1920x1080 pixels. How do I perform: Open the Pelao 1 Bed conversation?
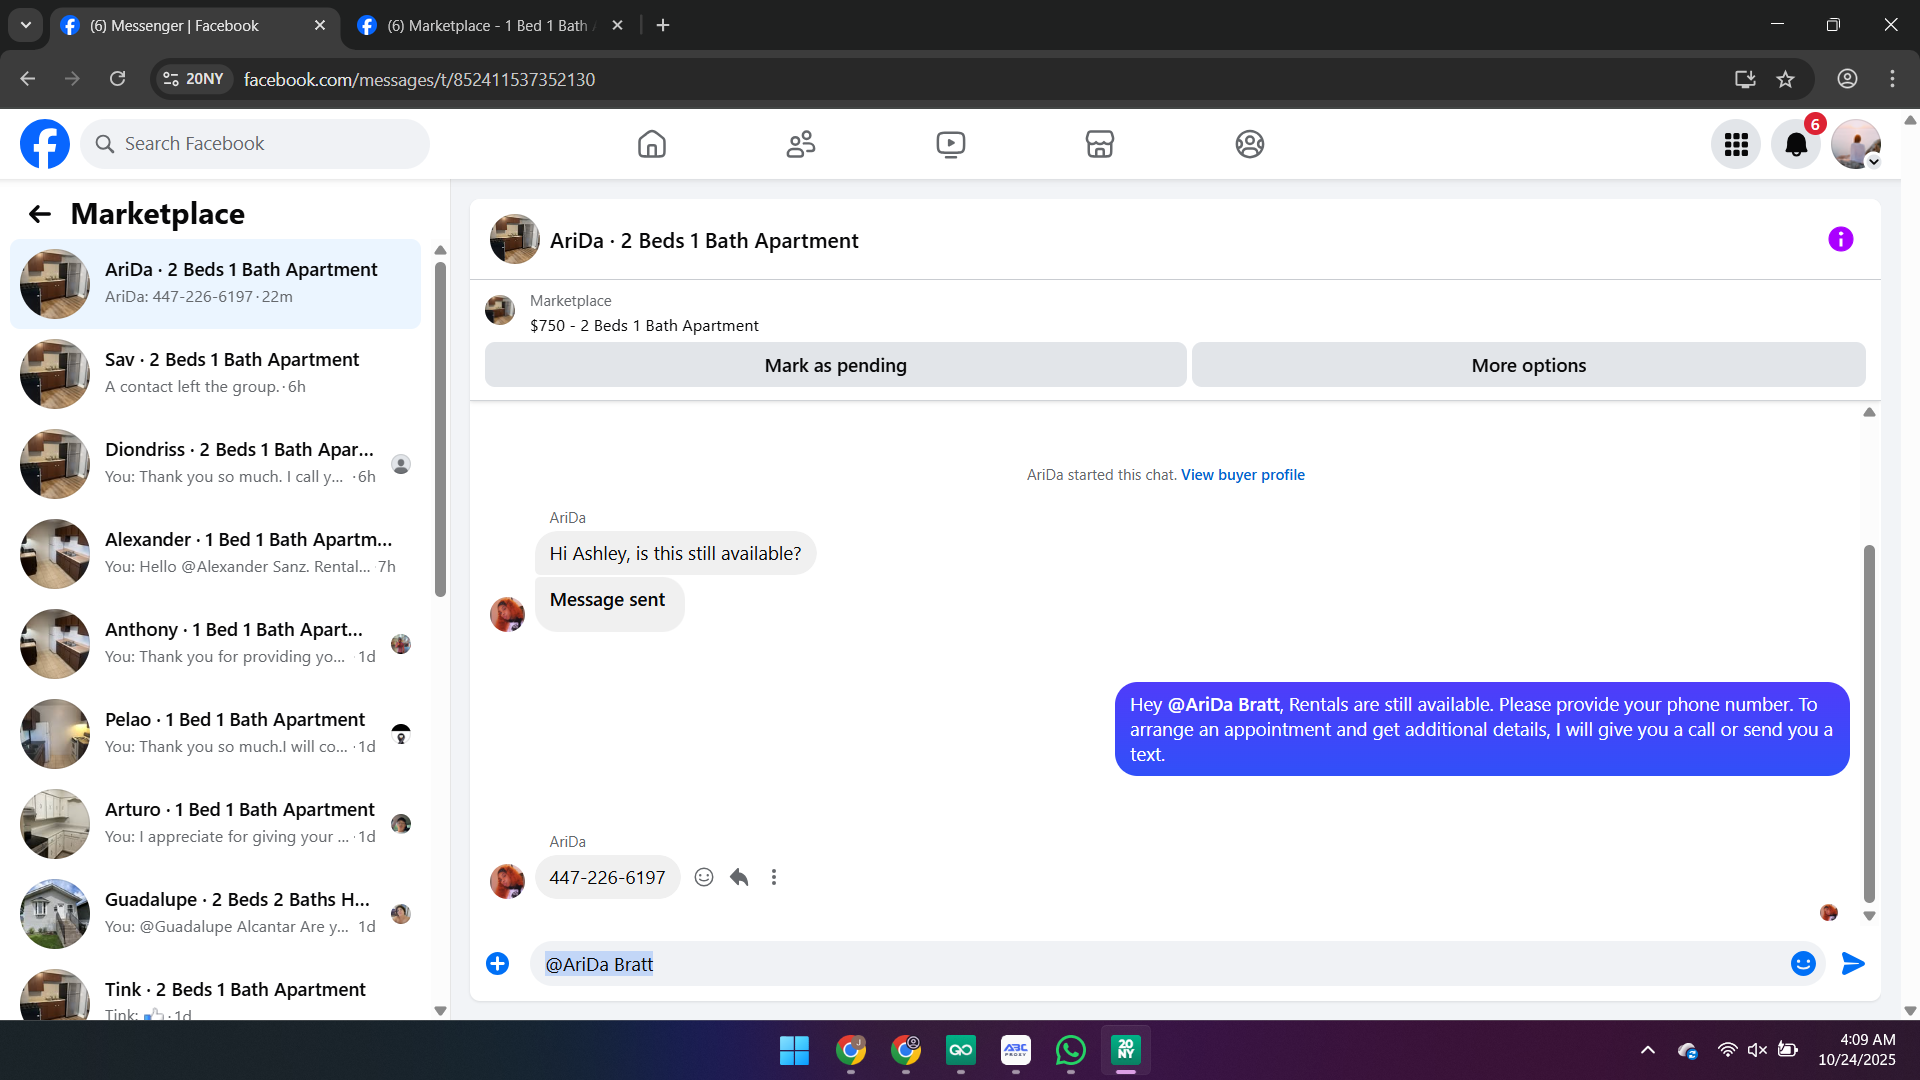[215, 734]
